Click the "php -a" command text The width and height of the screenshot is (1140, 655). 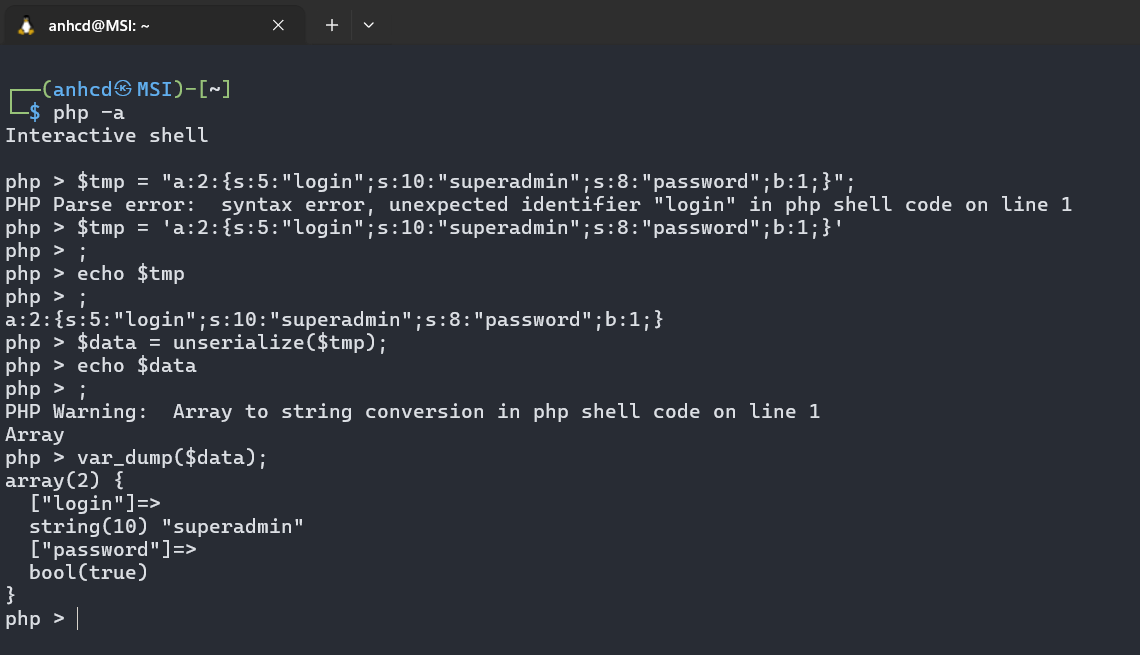click(89, 112)
